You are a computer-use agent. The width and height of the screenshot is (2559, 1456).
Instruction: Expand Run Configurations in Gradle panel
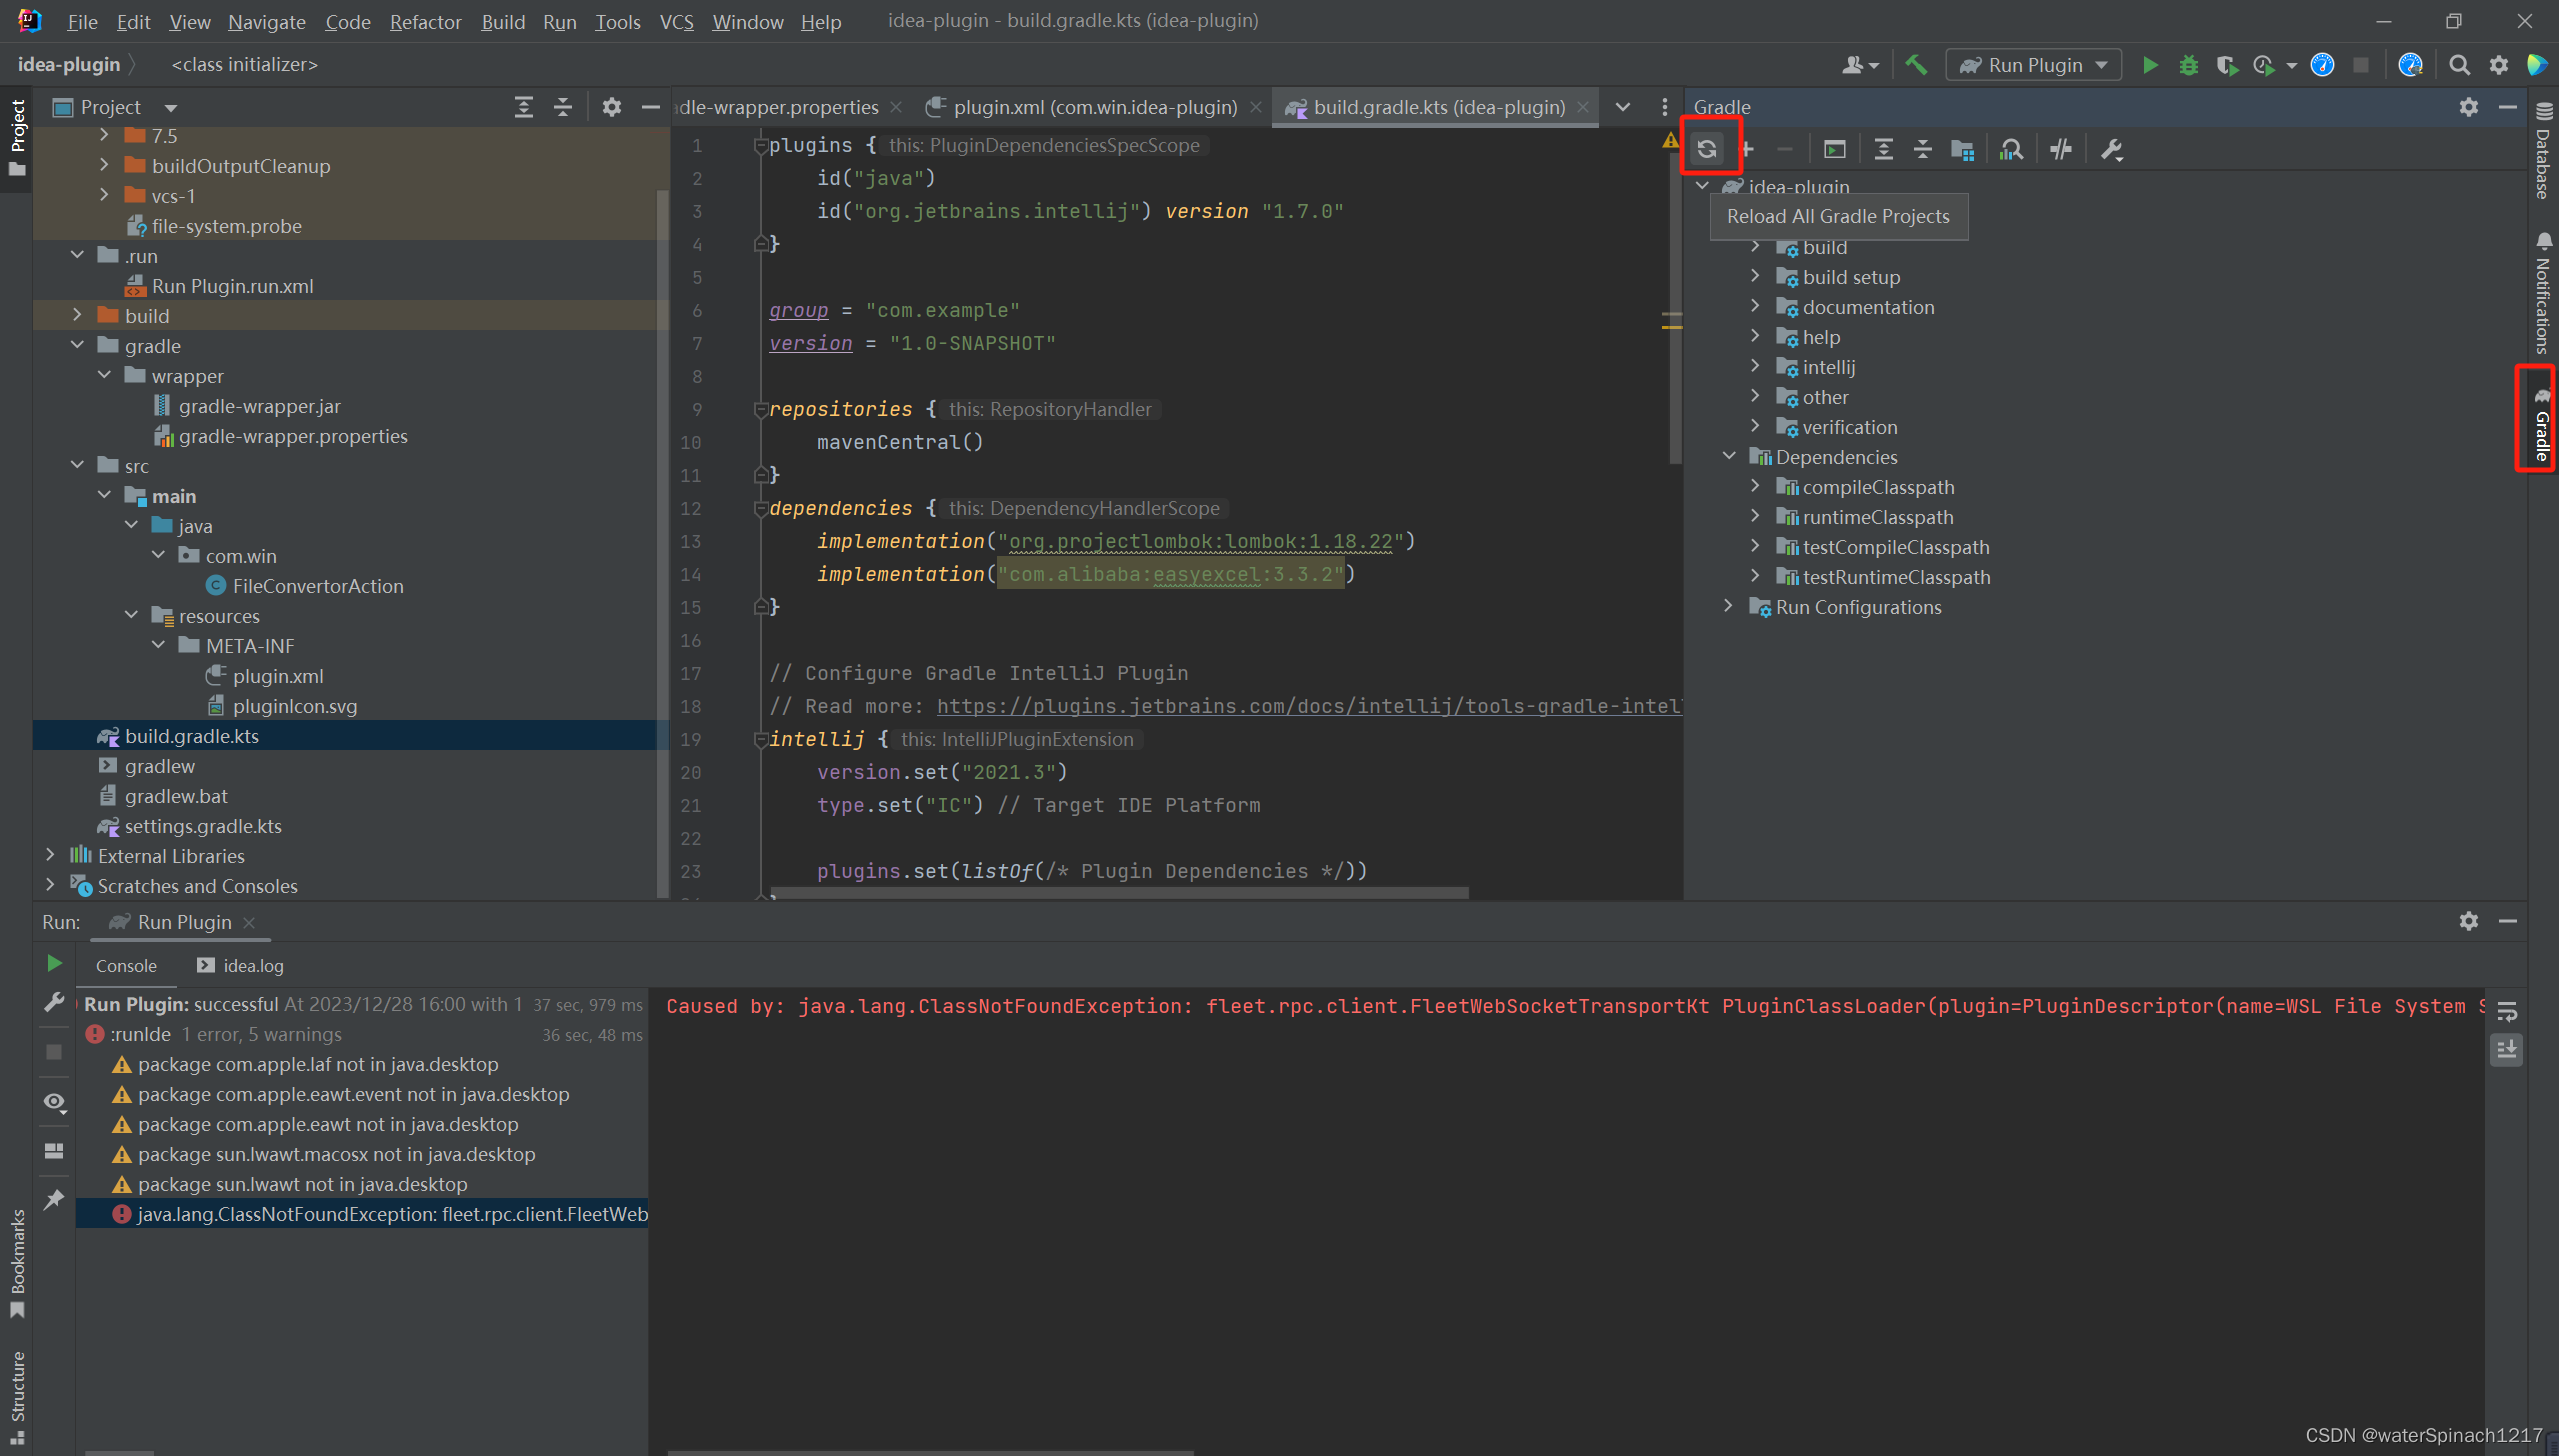click(x=1729, y=606)
